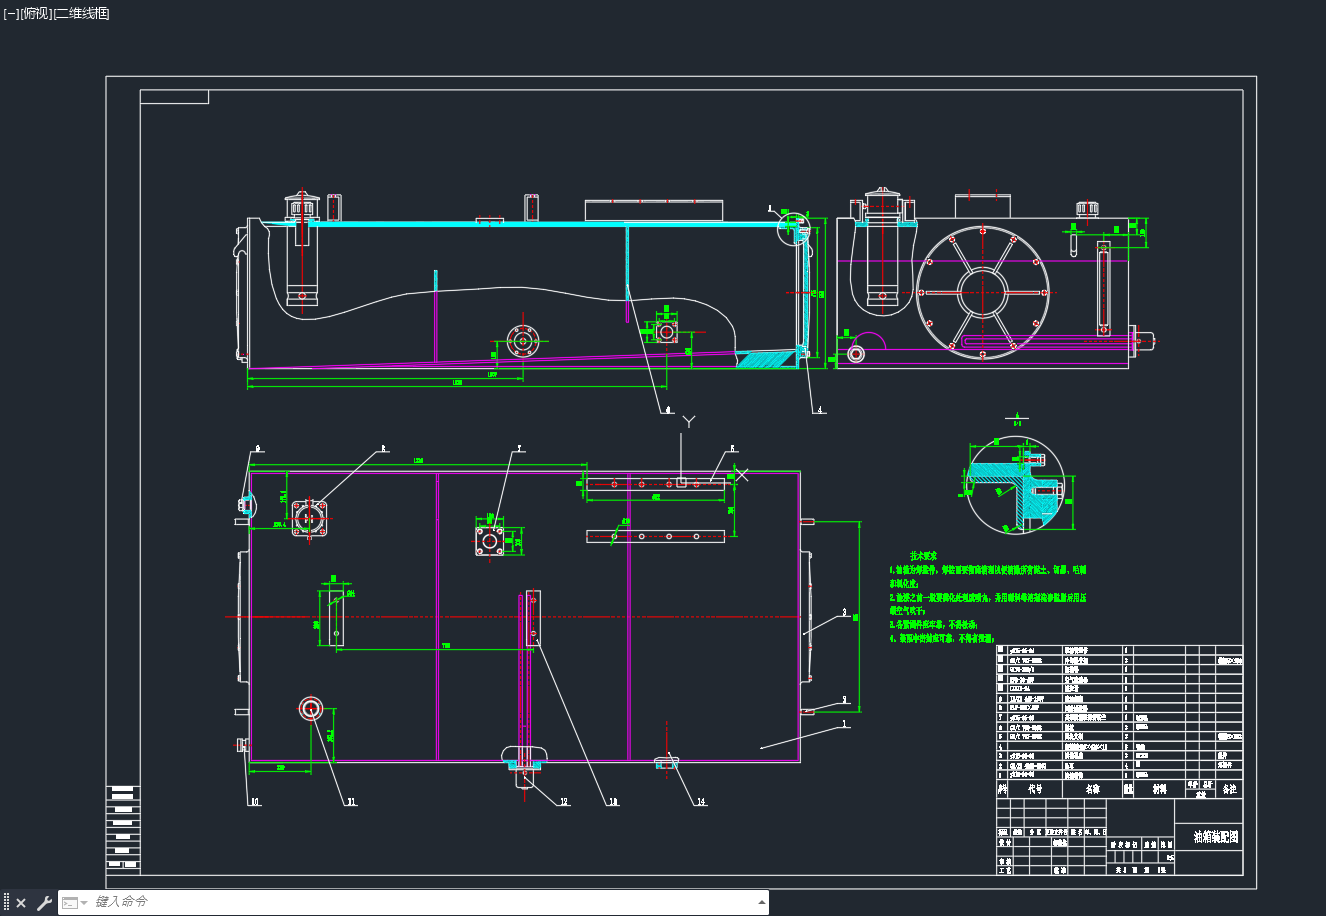Image resolution: width=1326 pixels, height=916 pixels.
Task: Open the 二维线框 visual style menu
Action: click(81, 14)
